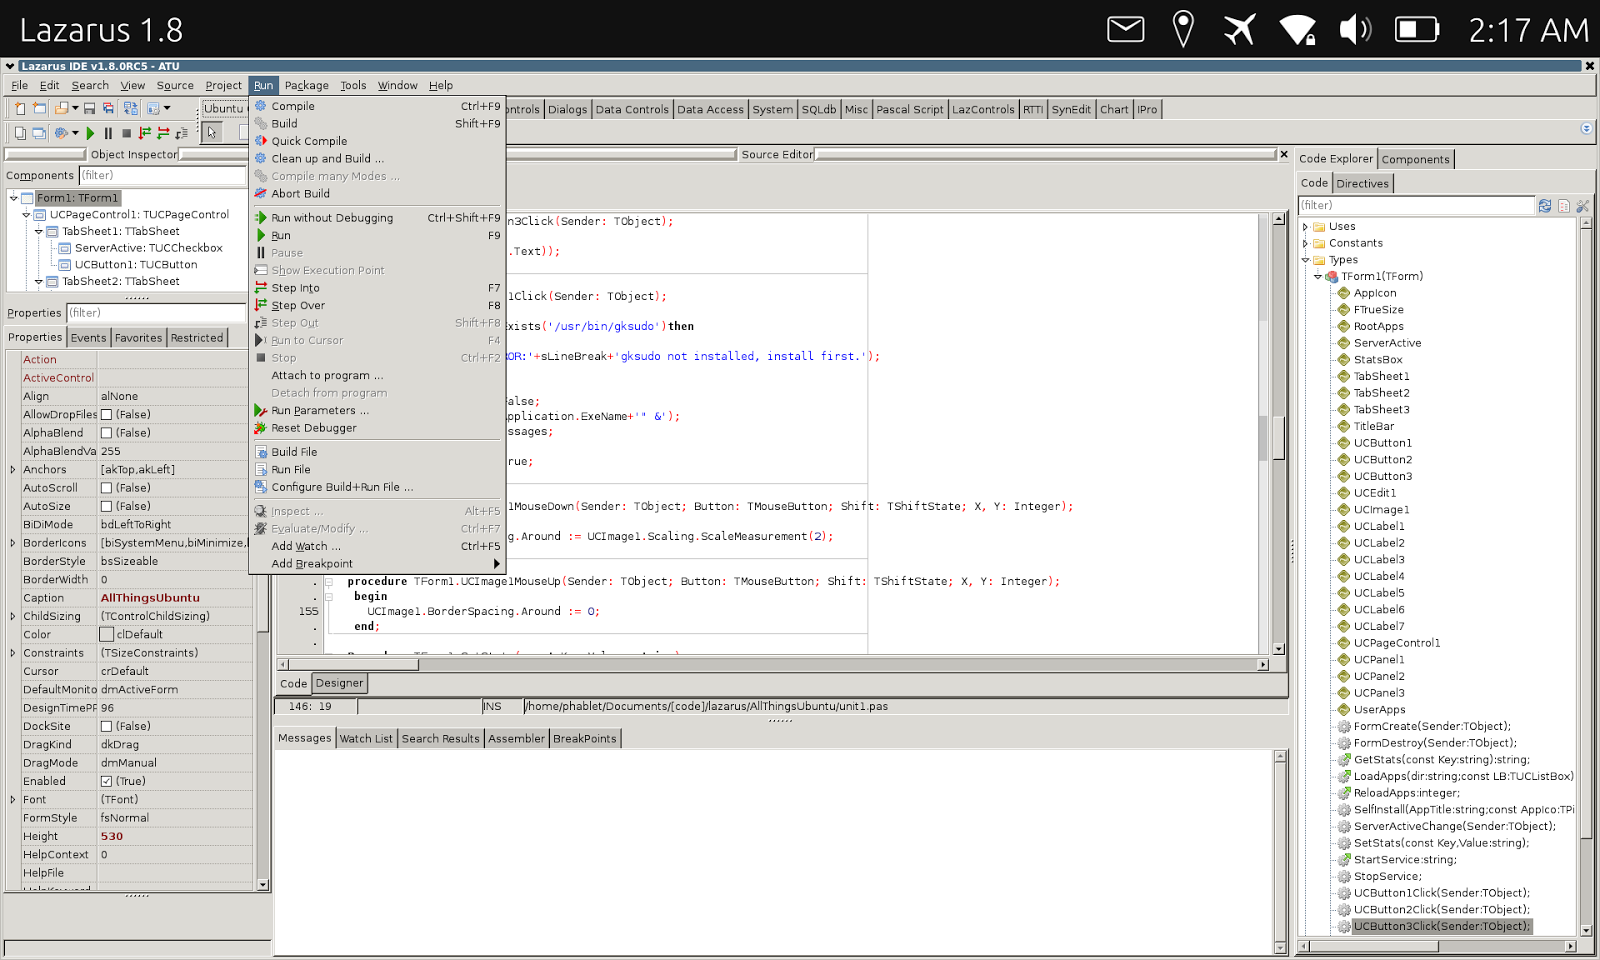Image resolution: width=1600 pixels, height=960 pixels.
Task: Click the View Forms toolbar icon
Action: coord(39,133)
